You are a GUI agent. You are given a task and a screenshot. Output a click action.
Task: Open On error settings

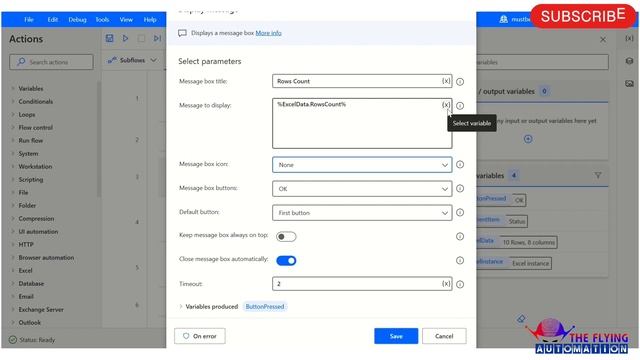200,336
